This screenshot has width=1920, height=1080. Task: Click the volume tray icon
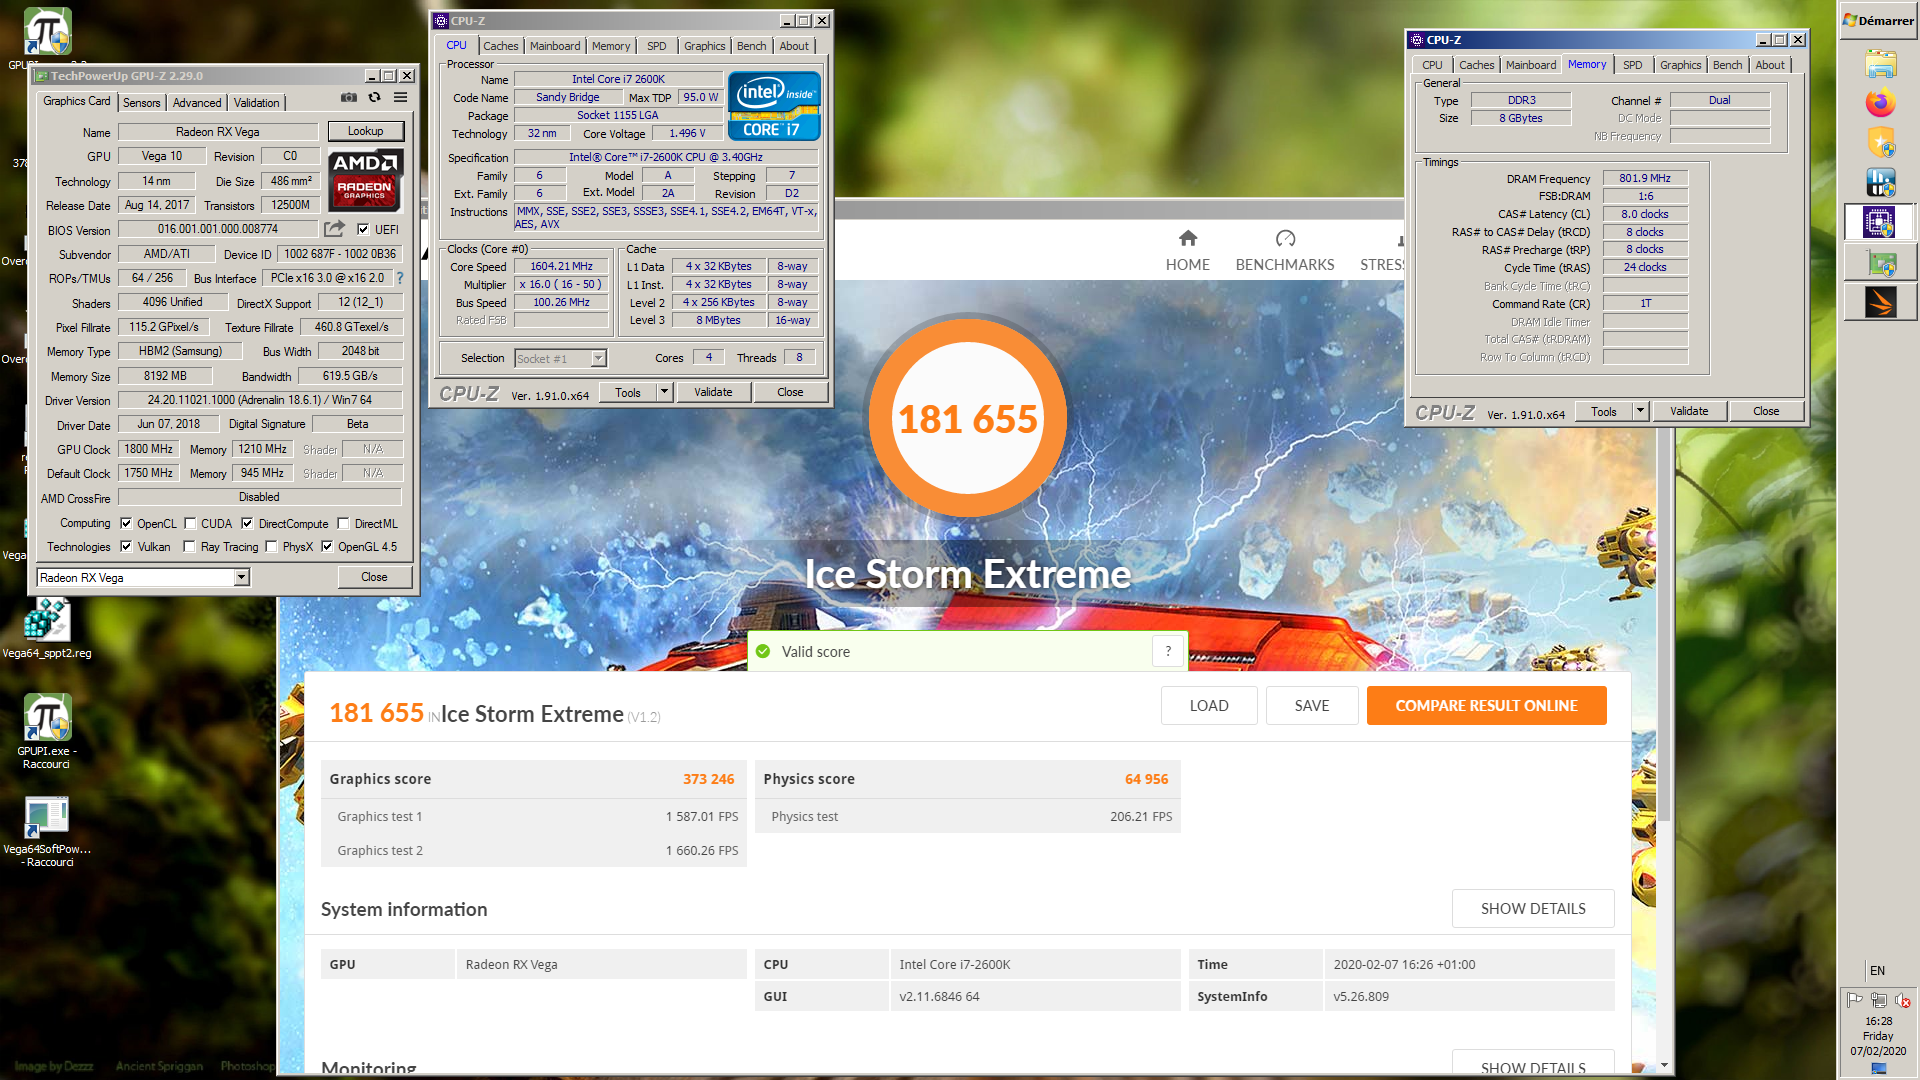point(1901,1000)
